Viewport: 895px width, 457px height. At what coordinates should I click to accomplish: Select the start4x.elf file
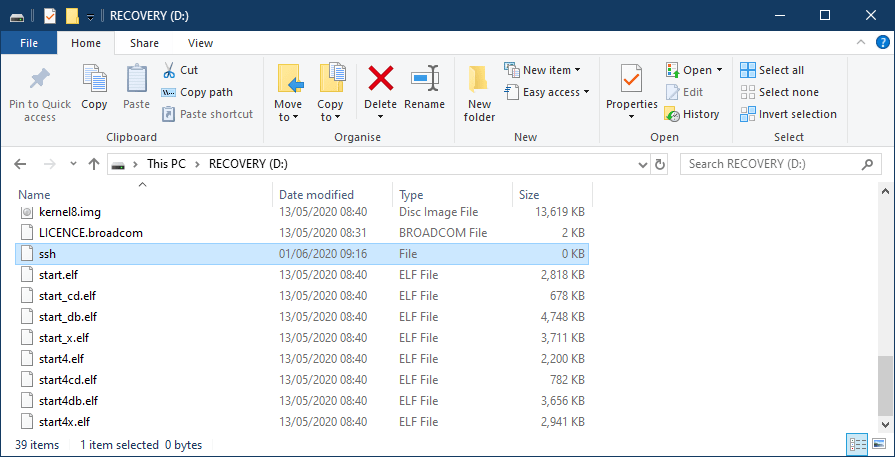[301, 422]
